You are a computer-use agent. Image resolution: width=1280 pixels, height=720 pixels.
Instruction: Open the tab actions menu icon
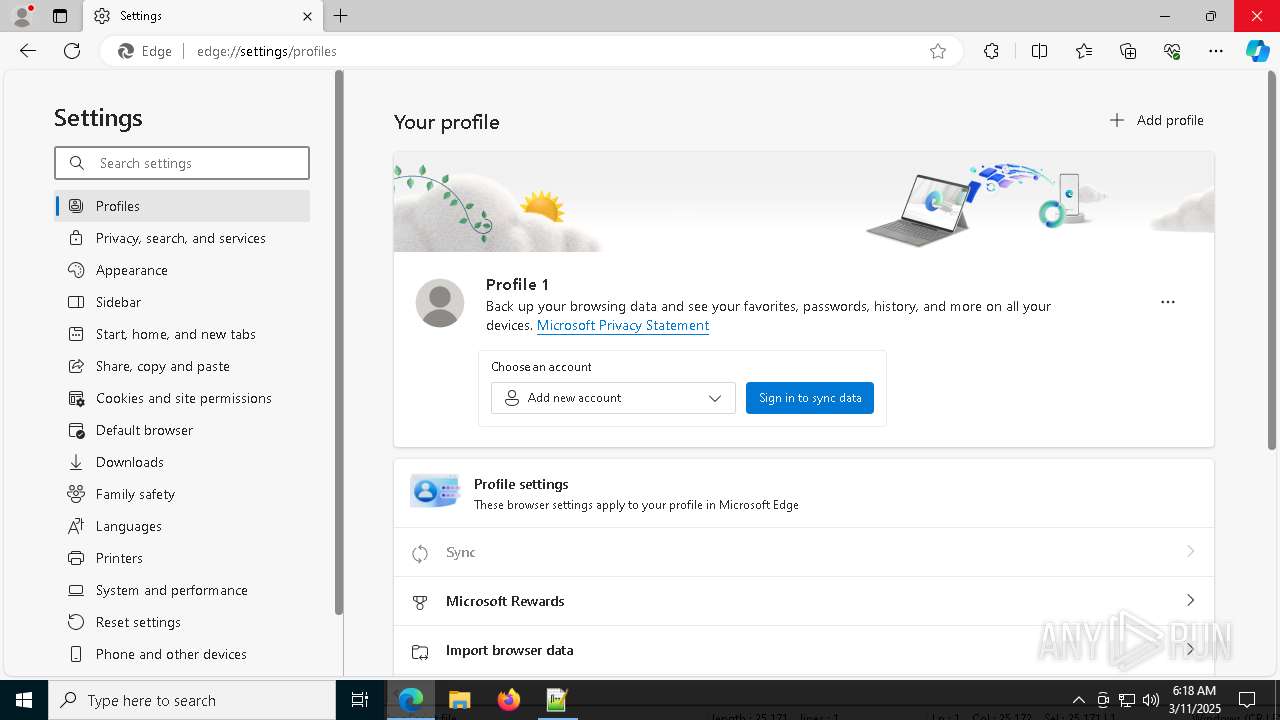[60, 16]
